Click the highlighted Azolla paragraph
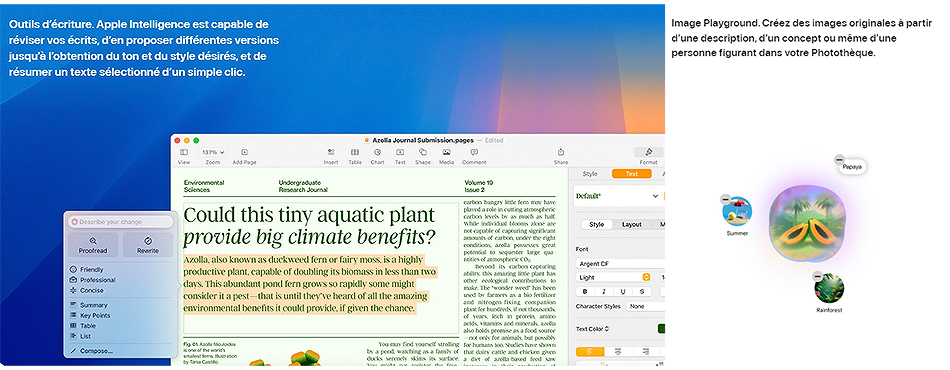The width and height of the screenshot is (950, 370). 310,284
